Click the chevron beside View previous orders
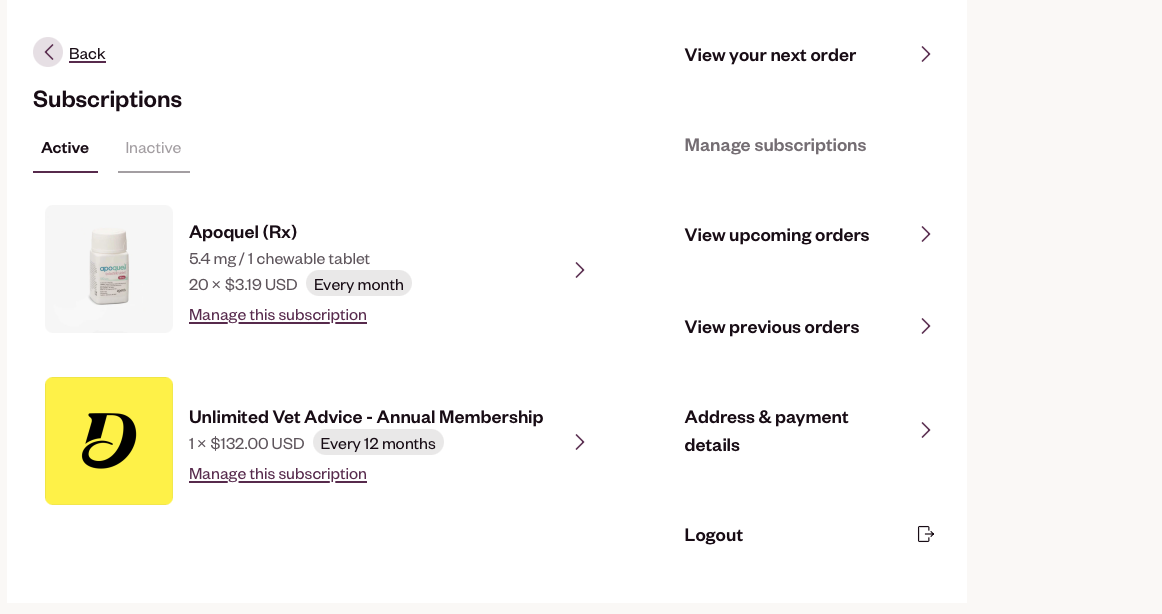Image resolution: width=1162 pixels, height=614 pixels. (926, 326)
